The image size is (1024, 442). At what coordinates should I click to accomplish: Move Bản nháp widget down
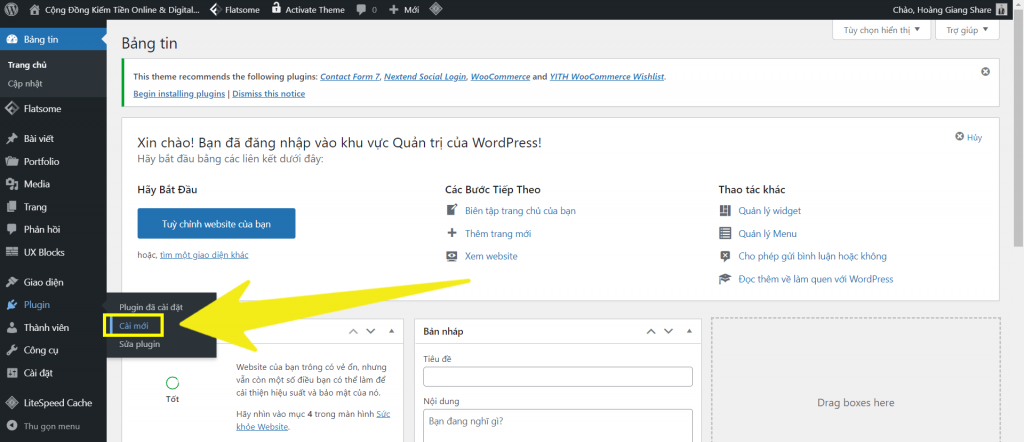[668, 331]
